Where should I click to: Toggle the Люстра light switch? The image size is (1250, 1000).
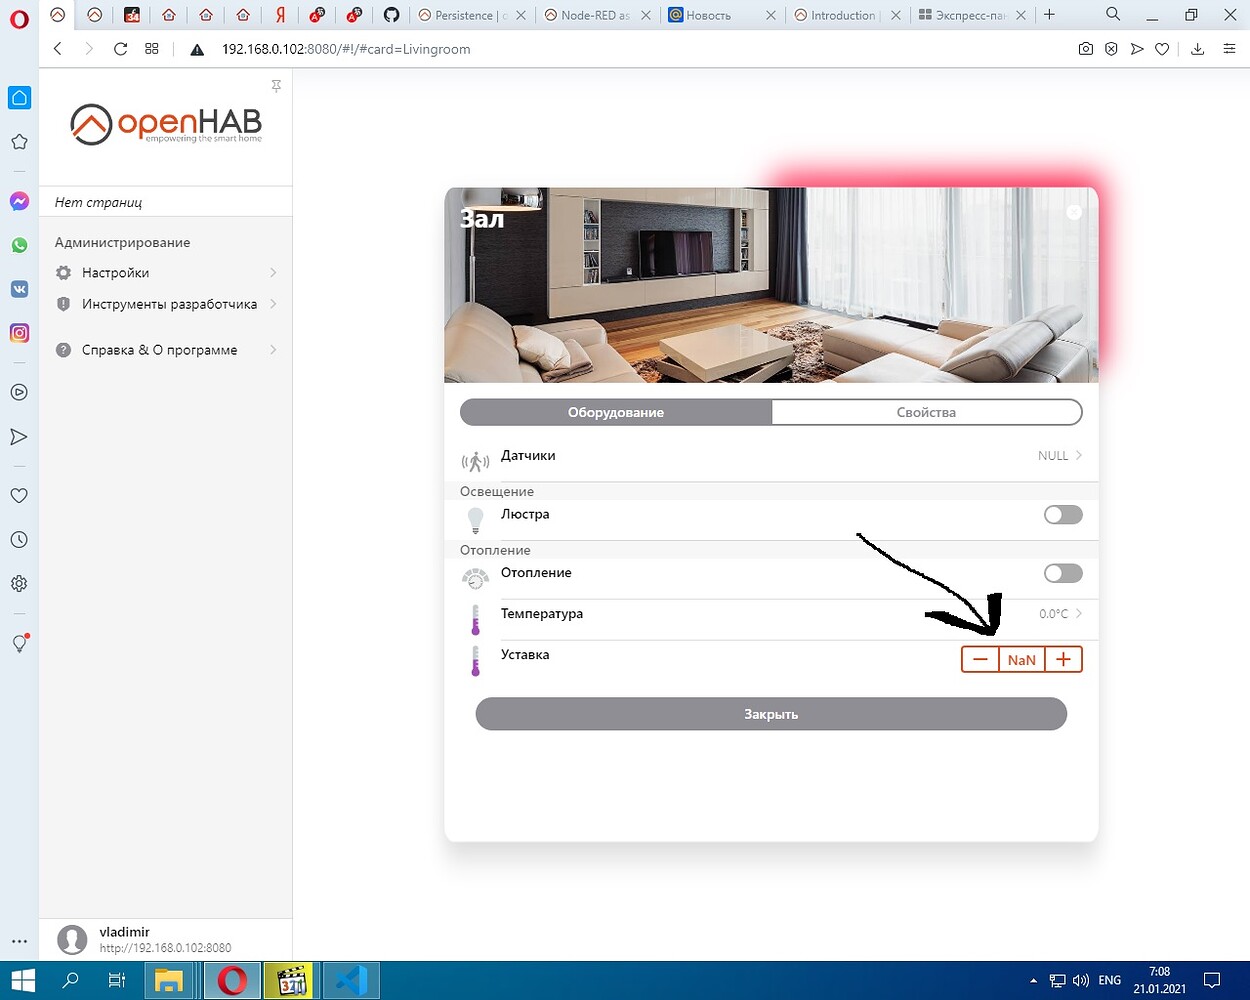click(x=1062, y=515)
